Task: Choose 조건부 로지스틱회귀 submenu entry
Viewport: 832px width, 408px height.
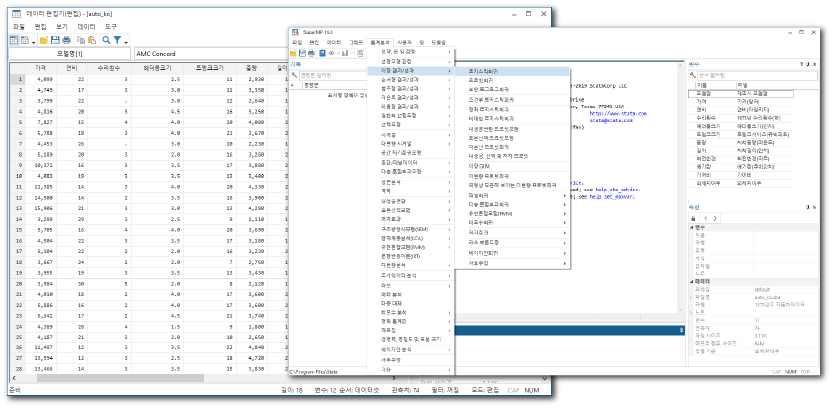Action: [x=513, y=99]
